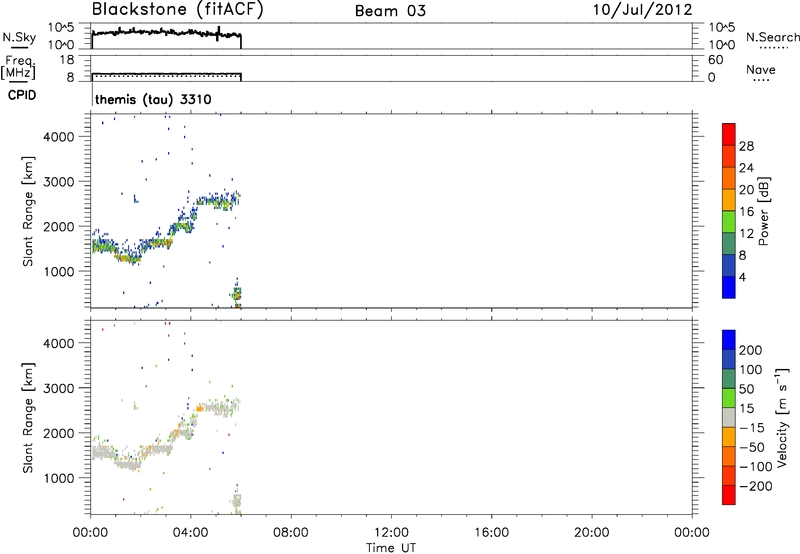The height and width of the screenshot is (554, 800).
Task: Click the black N.Sky noise trace line
Action: point(166,33)
